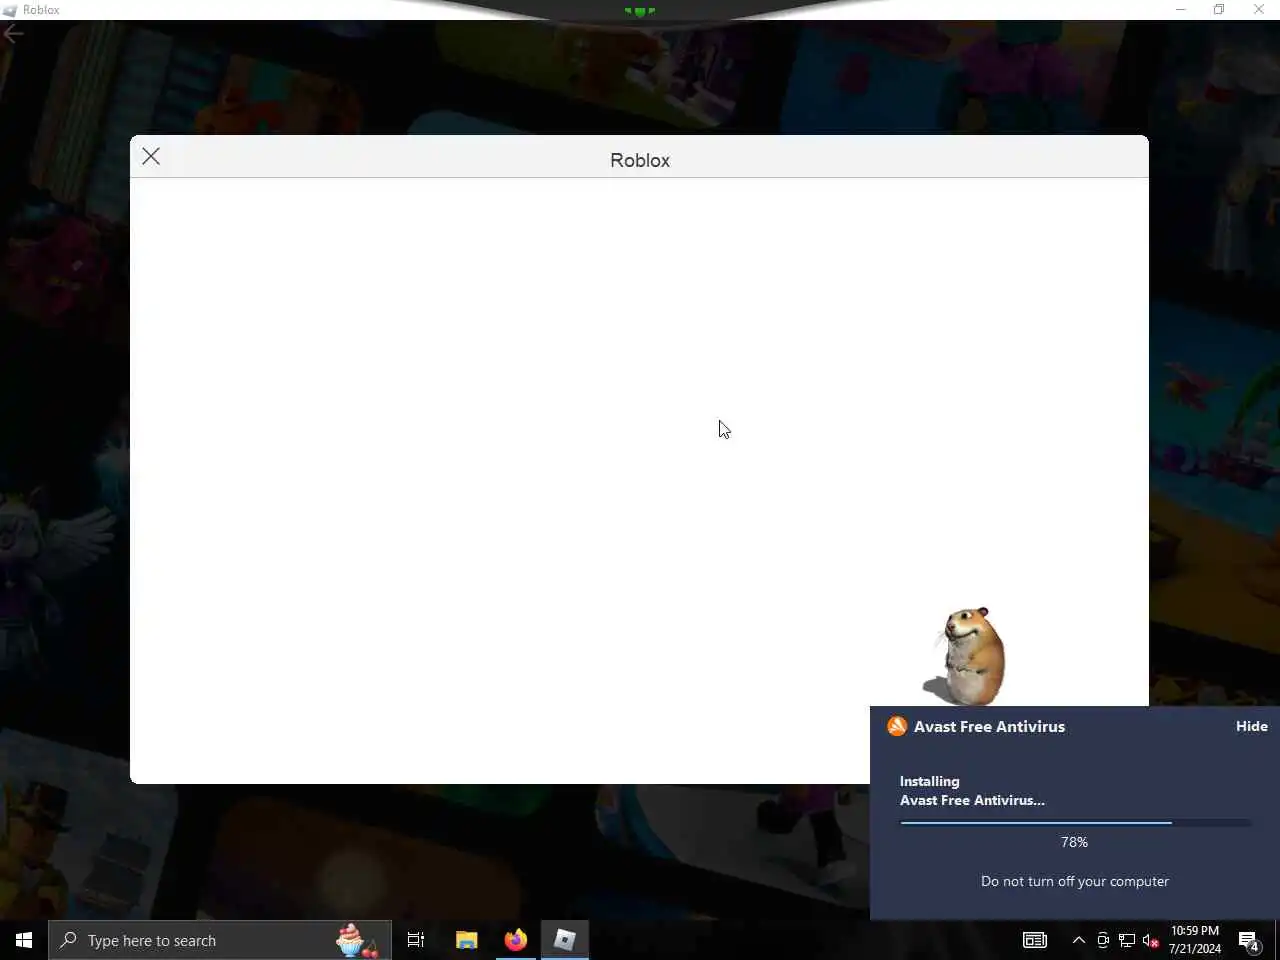Image resolution: width=1280 pixels, height=960 pixels.
Task: Open the notification center with 4 alerts
Action: (1249, 940)
